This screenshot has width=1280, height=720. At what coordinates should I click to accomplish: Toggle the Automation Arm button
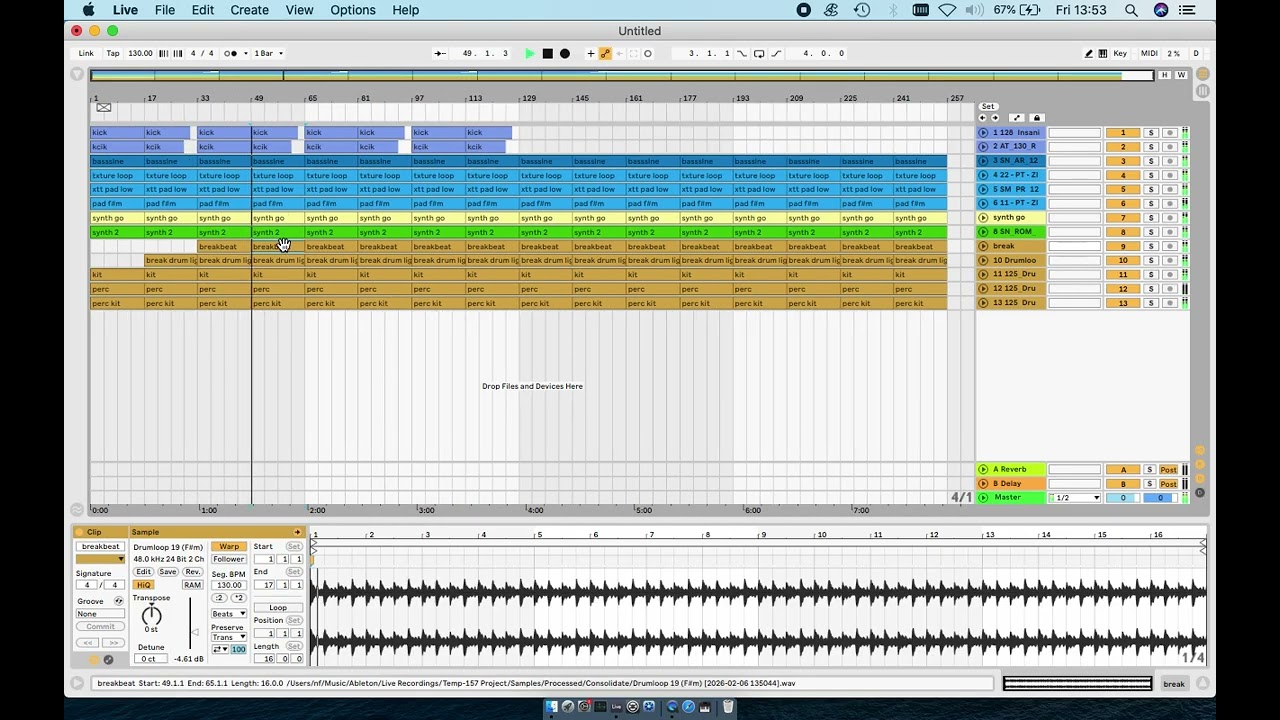[x=605, y=53]
